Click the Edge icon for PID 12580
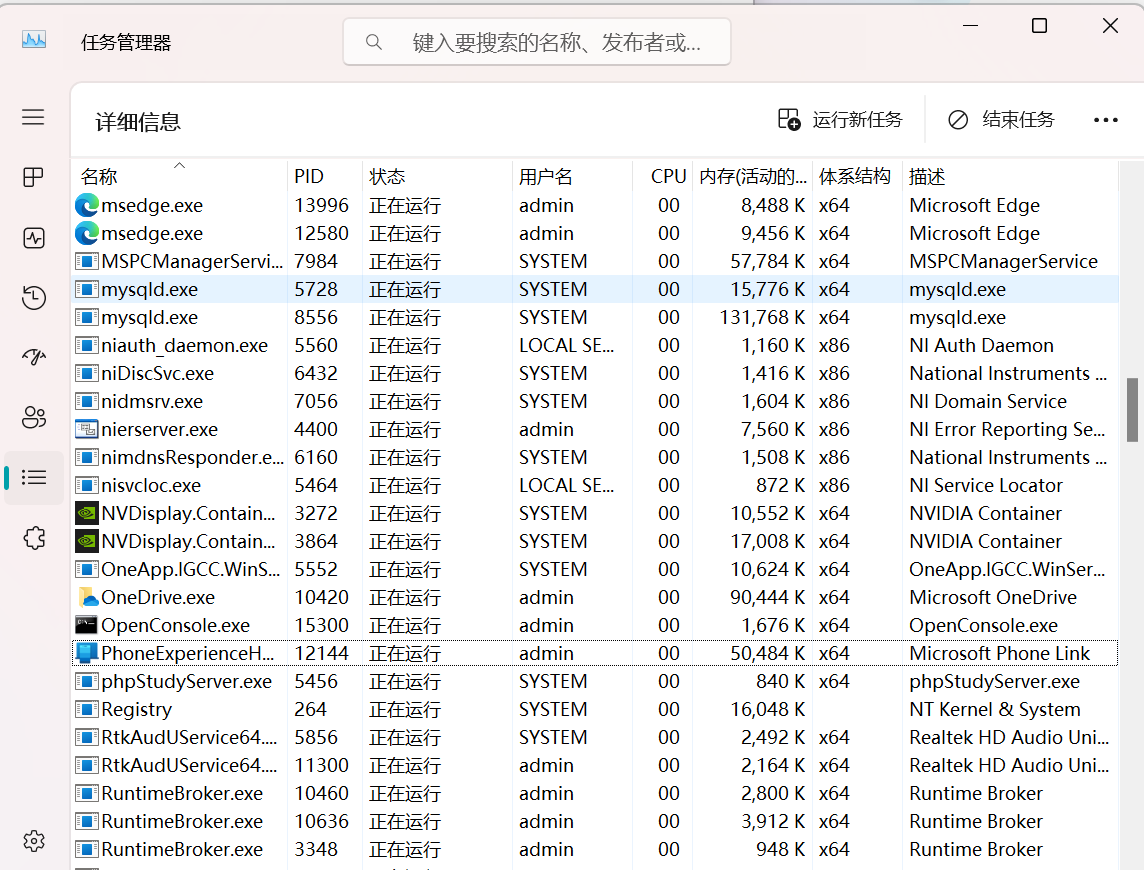 click(x=87, y=234)
